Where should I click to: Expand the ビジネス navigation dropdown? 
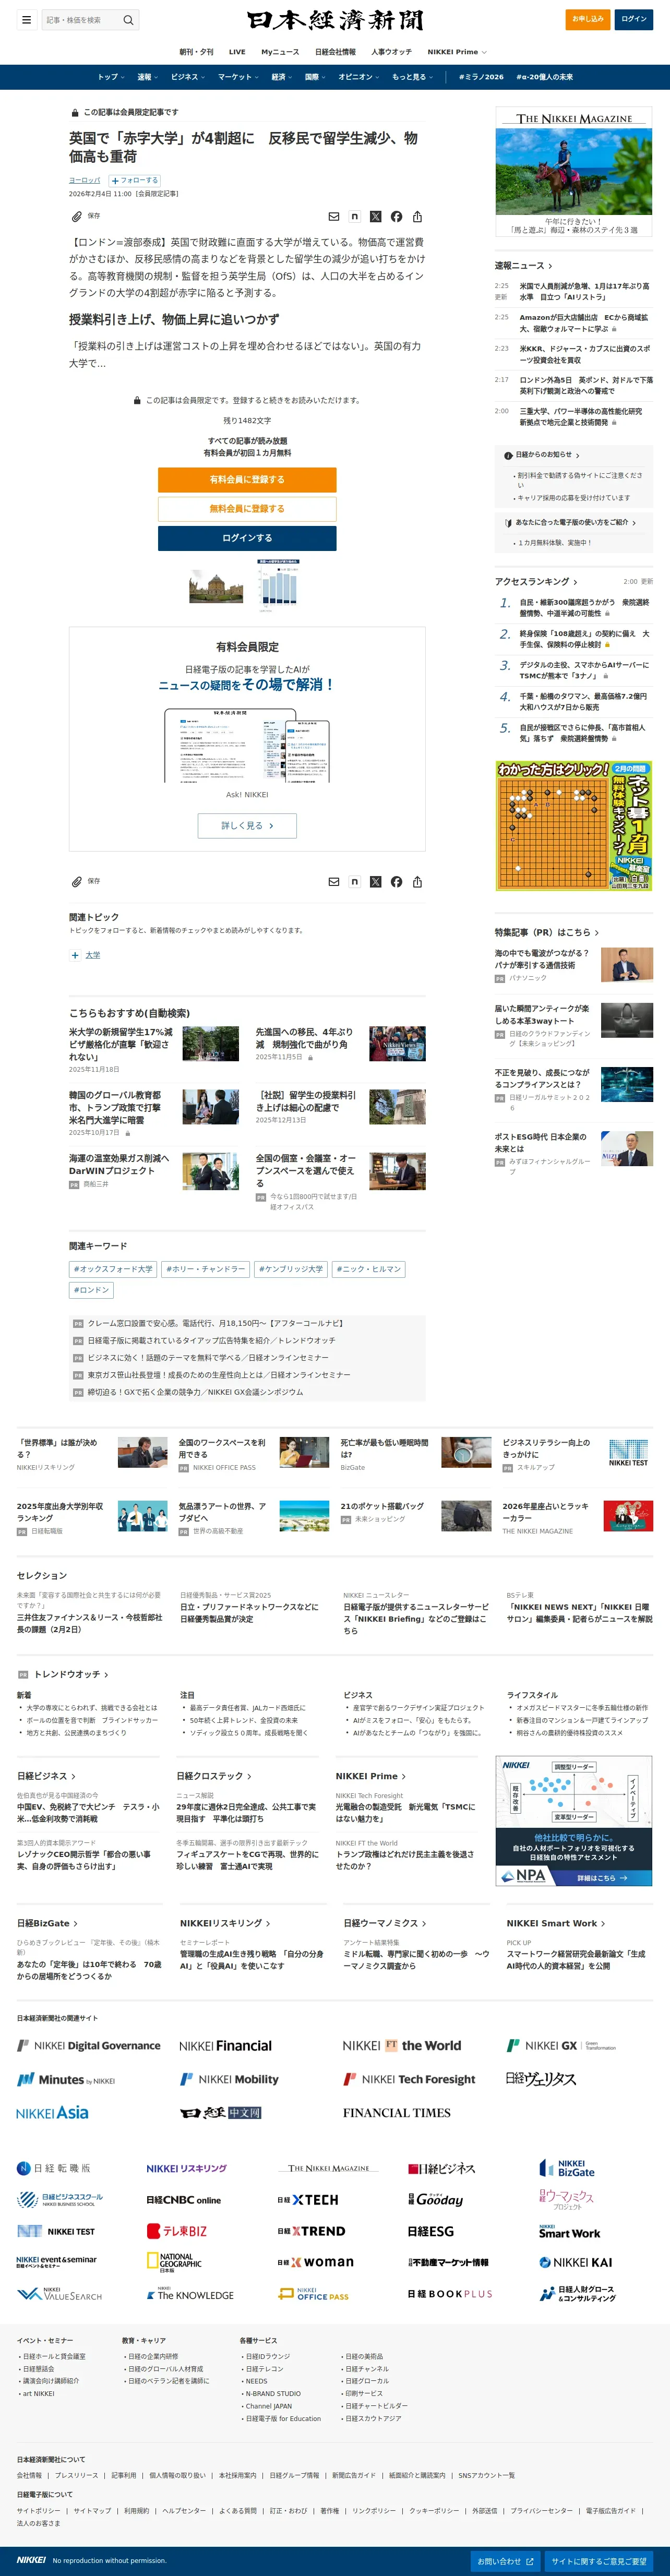(x=187, y=77)
